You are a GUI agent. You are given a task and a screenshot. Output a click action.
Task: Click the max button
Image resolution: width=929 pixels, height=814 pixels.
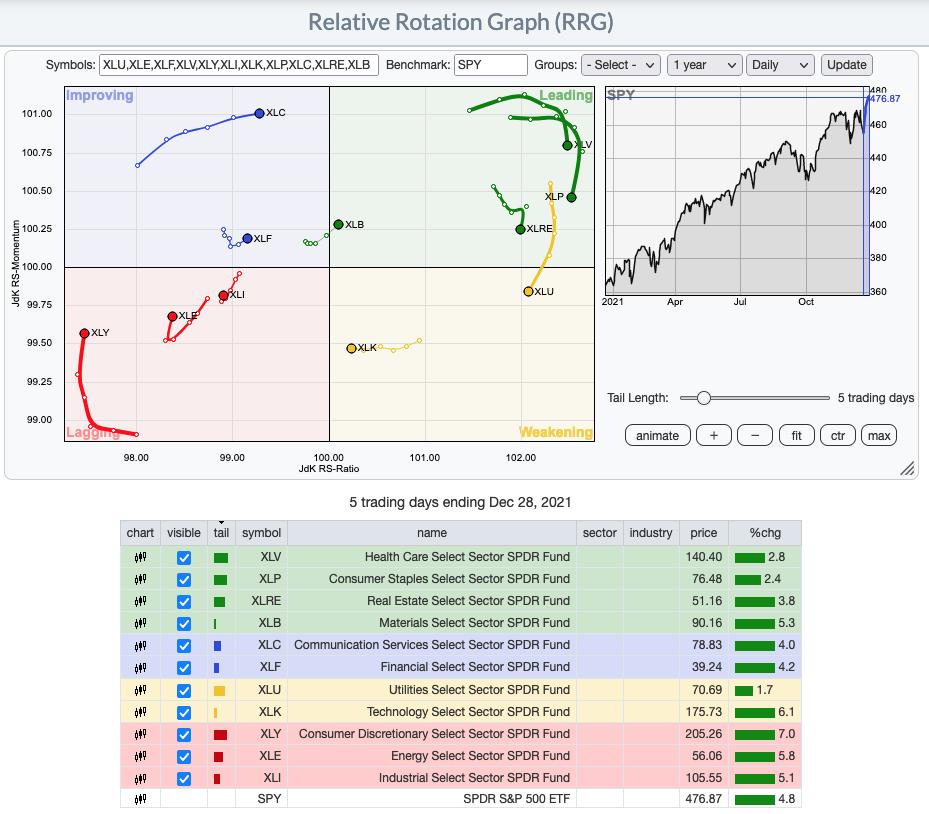tap(879, 435)
